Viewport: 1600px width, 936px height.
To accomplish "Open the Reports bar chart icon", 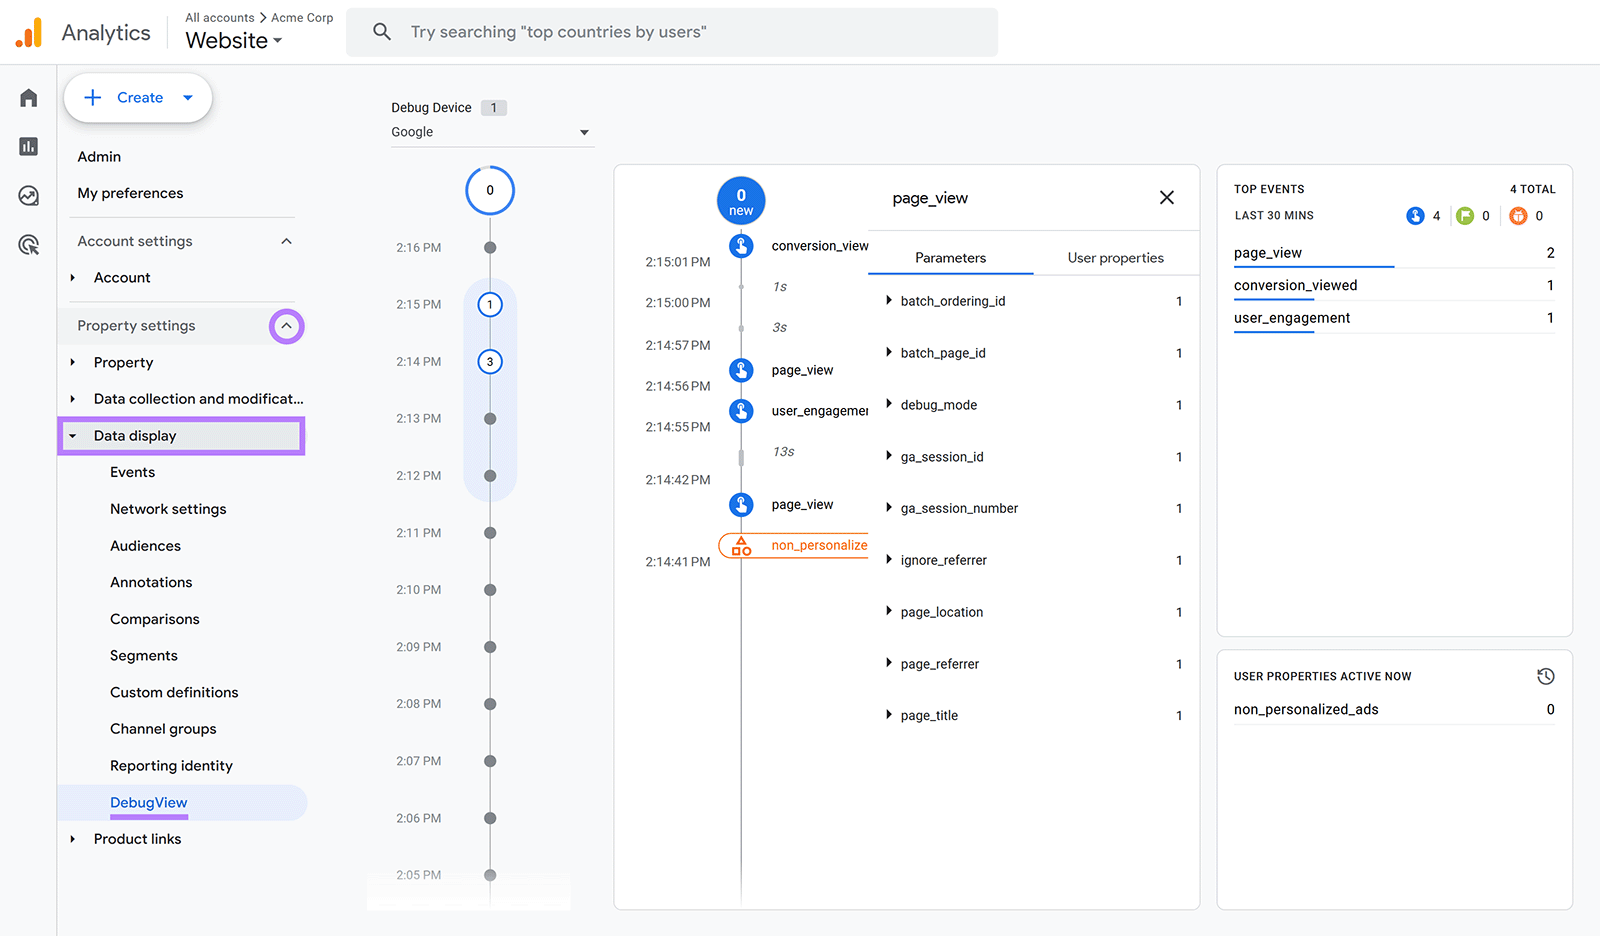I will [x=28, y=147].
